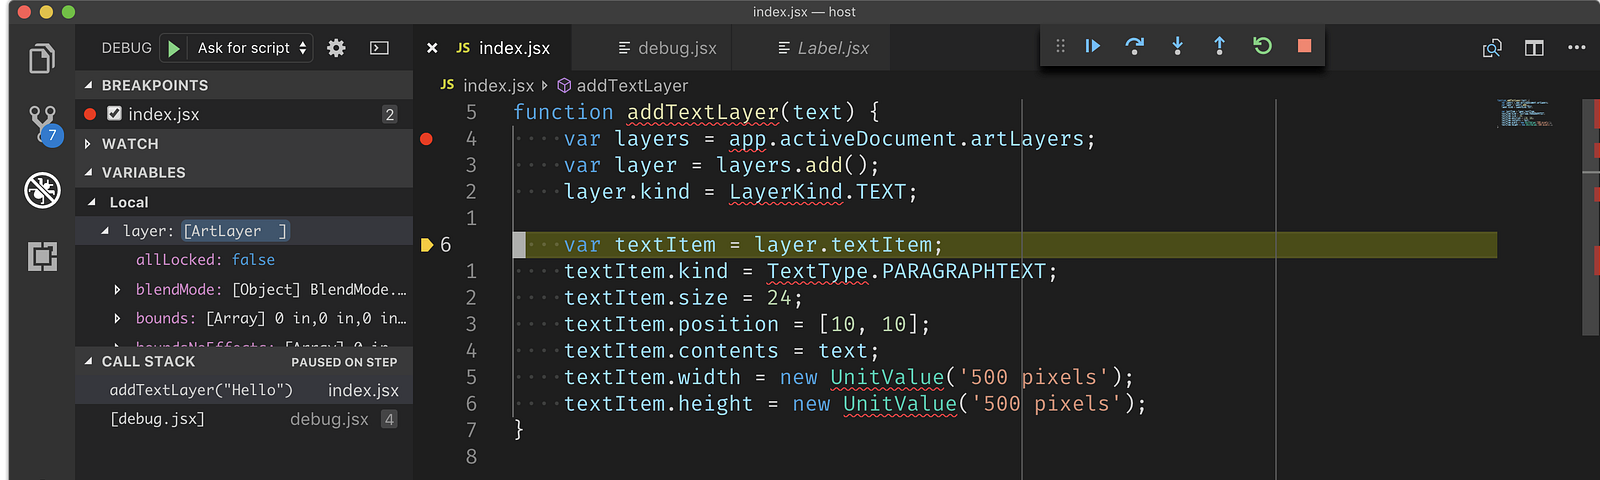Click line 'var textItem = layer.textItem;'
This screenshot has width=1600, height=480.
click(752, 245)
